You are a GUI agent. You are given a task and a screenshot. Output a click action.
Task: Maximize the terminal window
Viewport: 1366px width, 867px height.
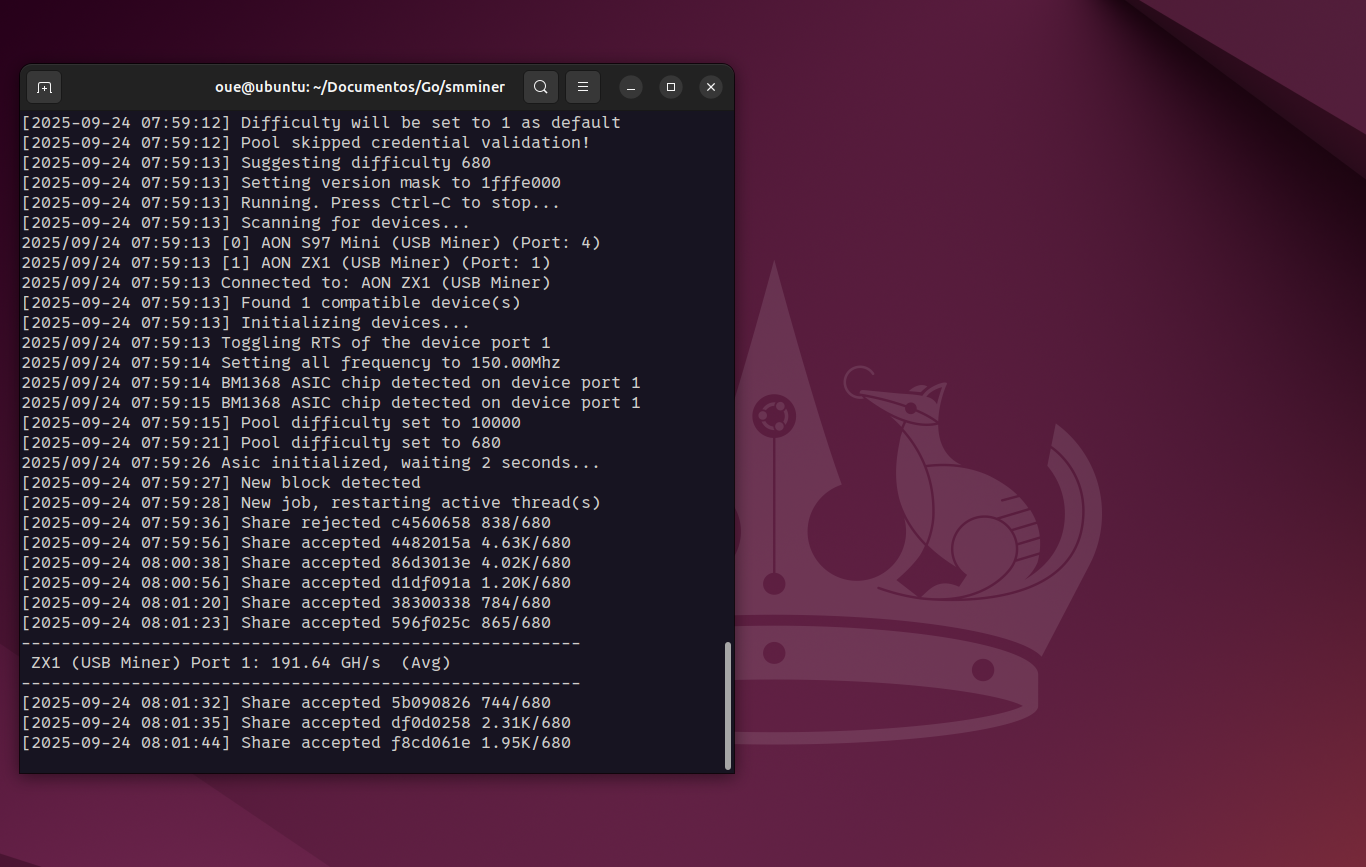[x=671, y=87]
